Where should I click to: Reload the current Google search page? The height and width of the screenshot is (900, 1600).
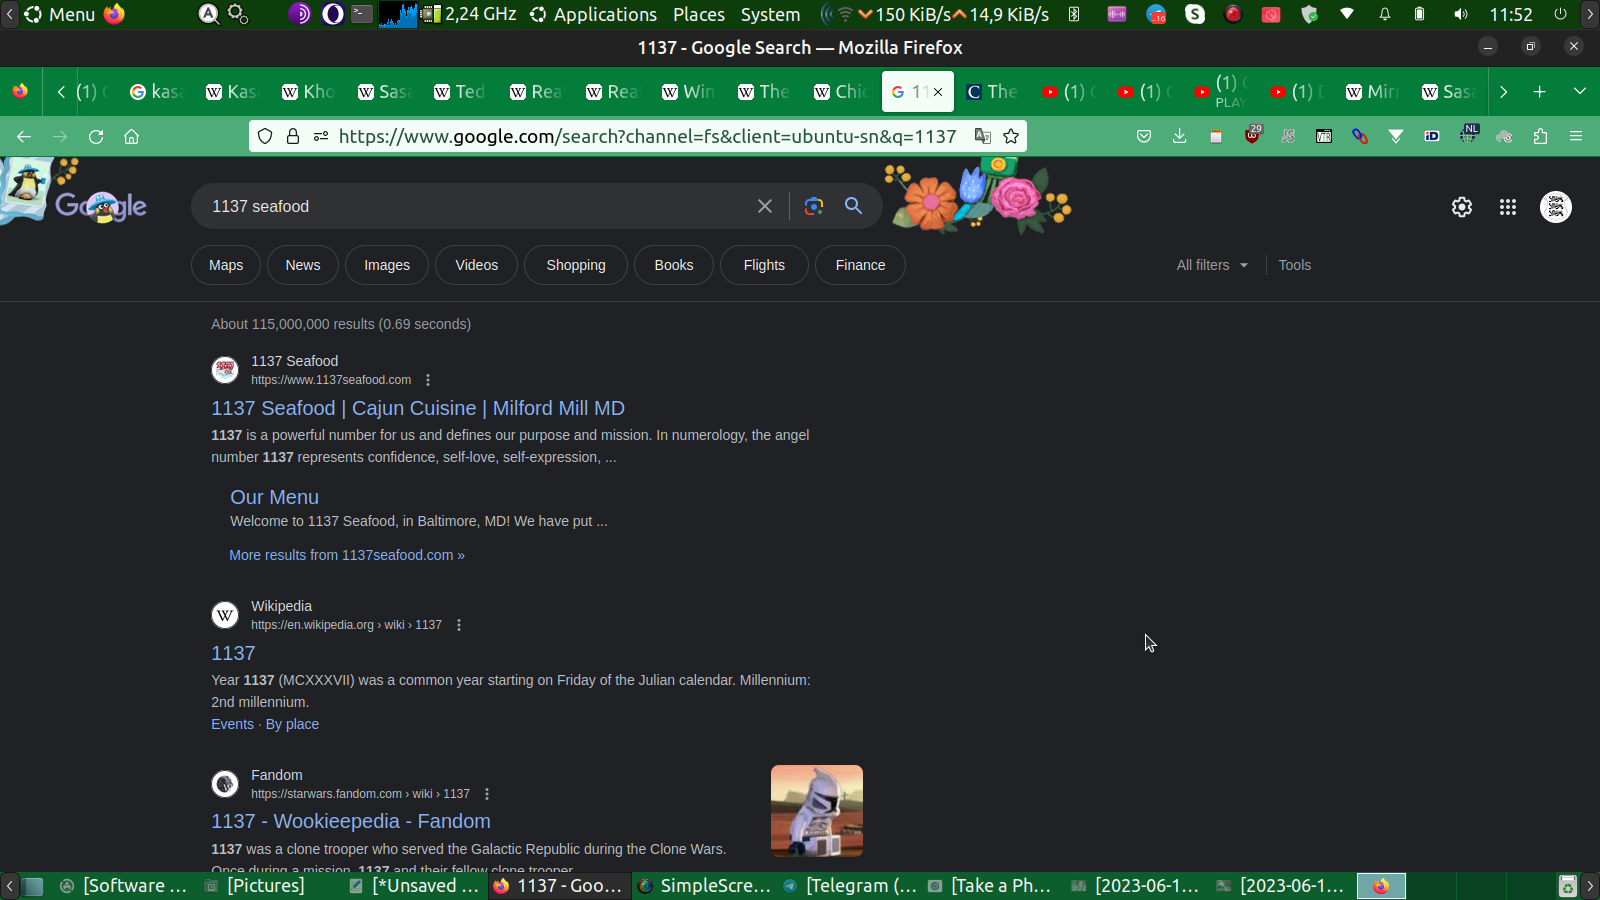(96, 136)
